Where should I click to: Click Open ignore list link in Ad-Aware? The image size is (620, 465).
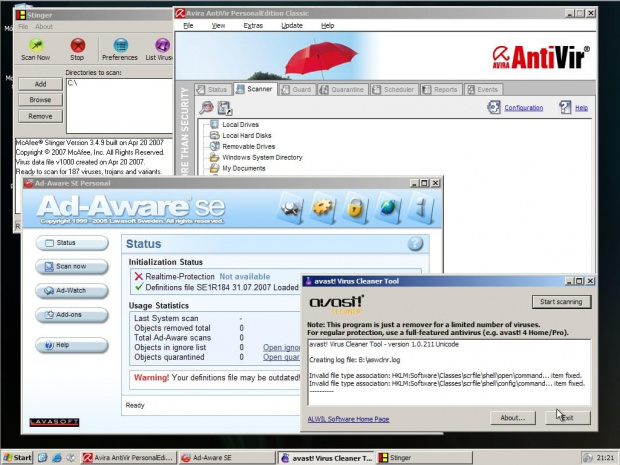(x=282, y=348)
